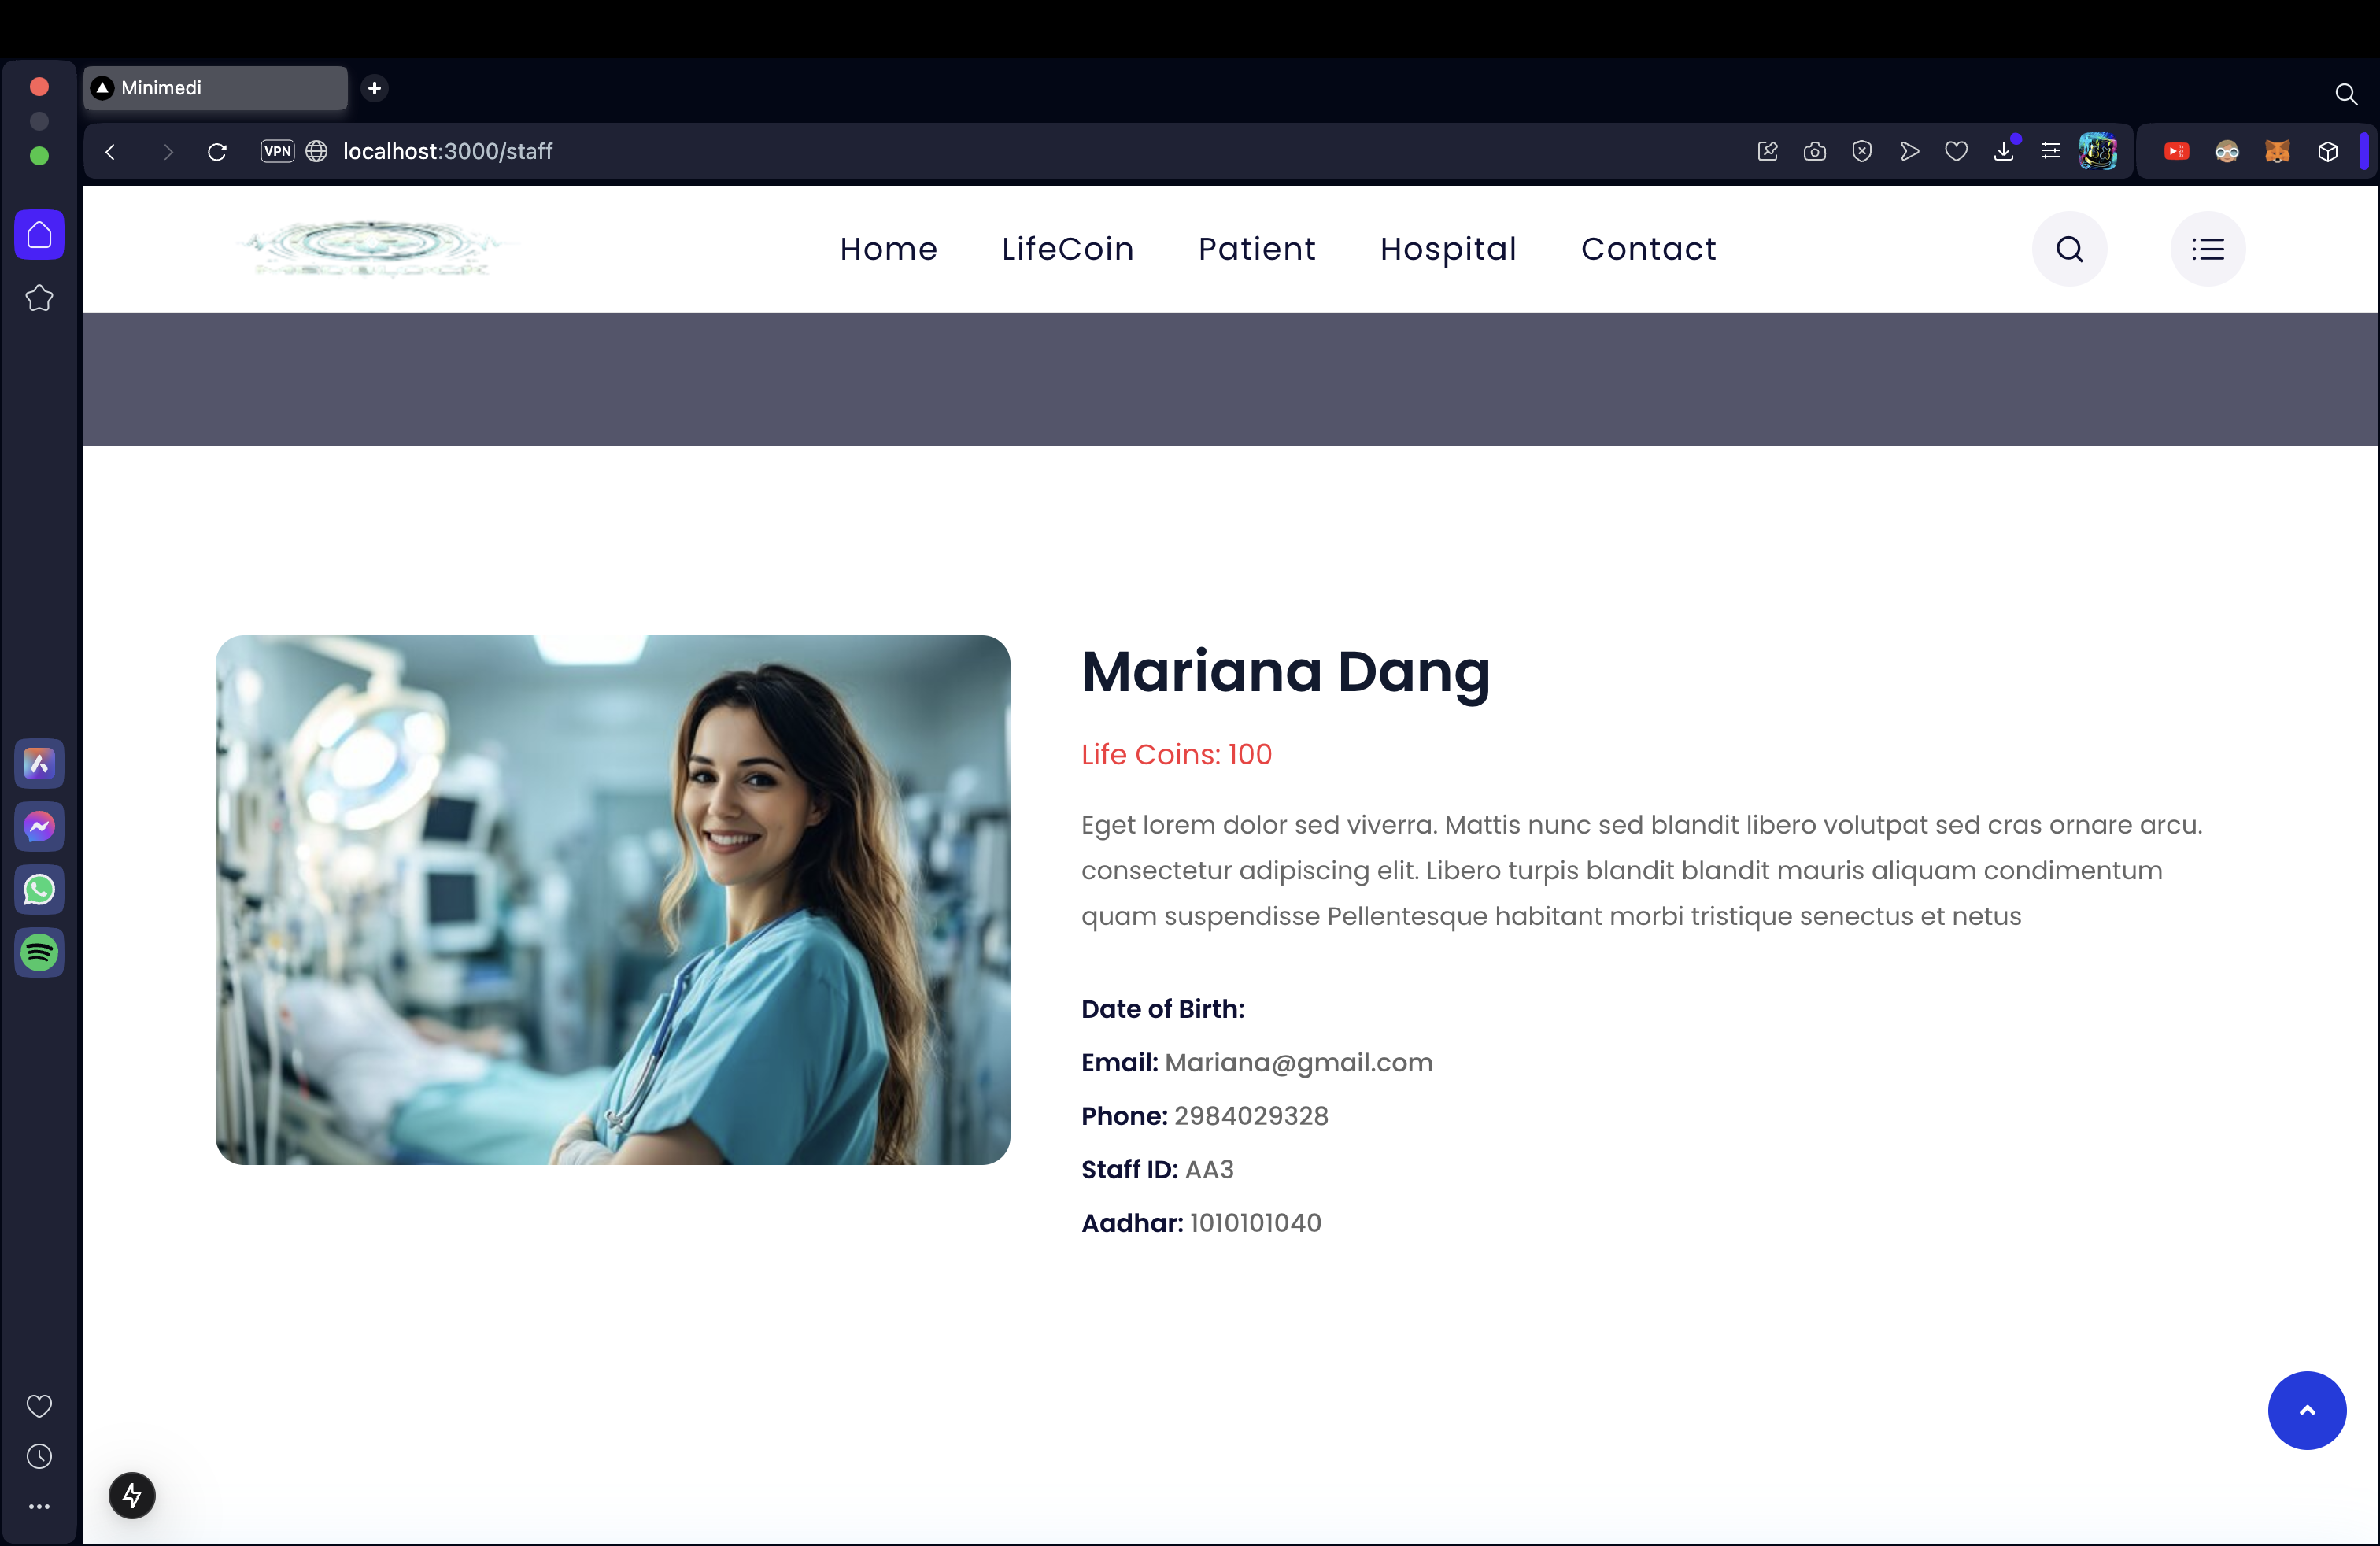Image resolution: width=2380 pixels, height=1546 pixels.
Task: Open the website search icon
Action: tap(2069, 249)
